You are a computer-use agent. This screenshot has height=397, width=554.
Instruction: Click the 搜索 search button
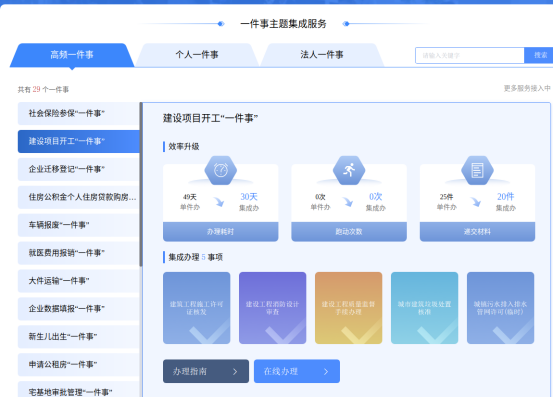540,55
